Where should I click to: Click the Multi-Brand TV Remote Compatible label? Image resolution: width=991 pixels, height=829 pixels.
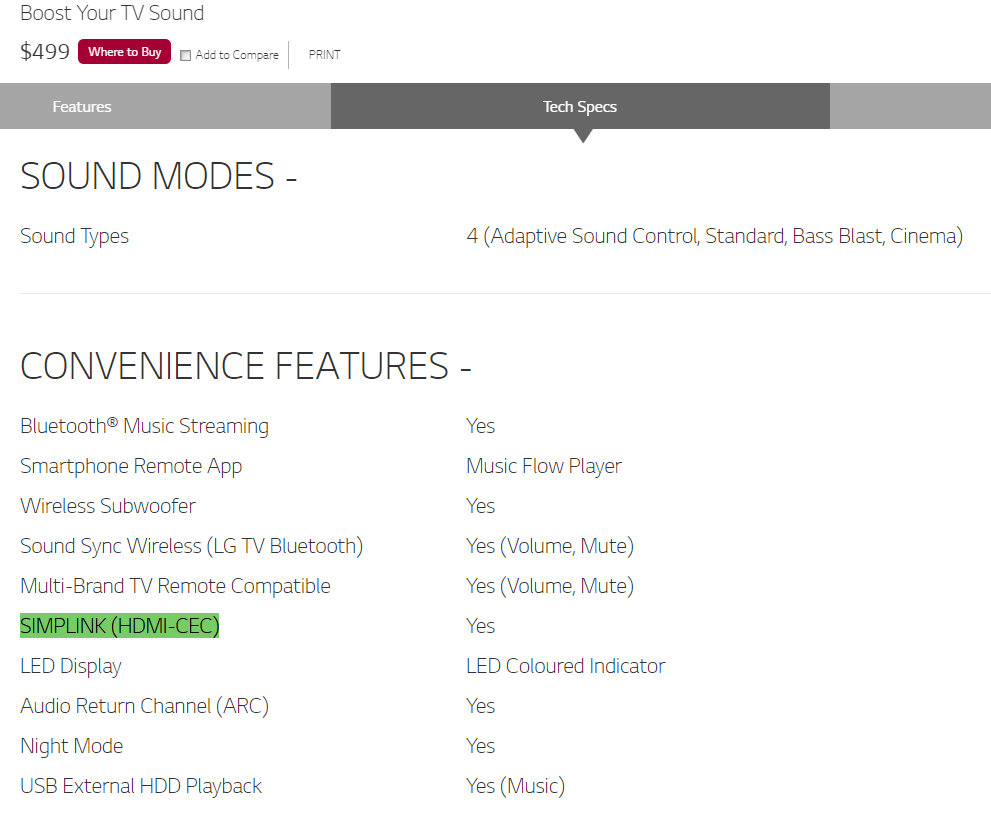(175, 586)
